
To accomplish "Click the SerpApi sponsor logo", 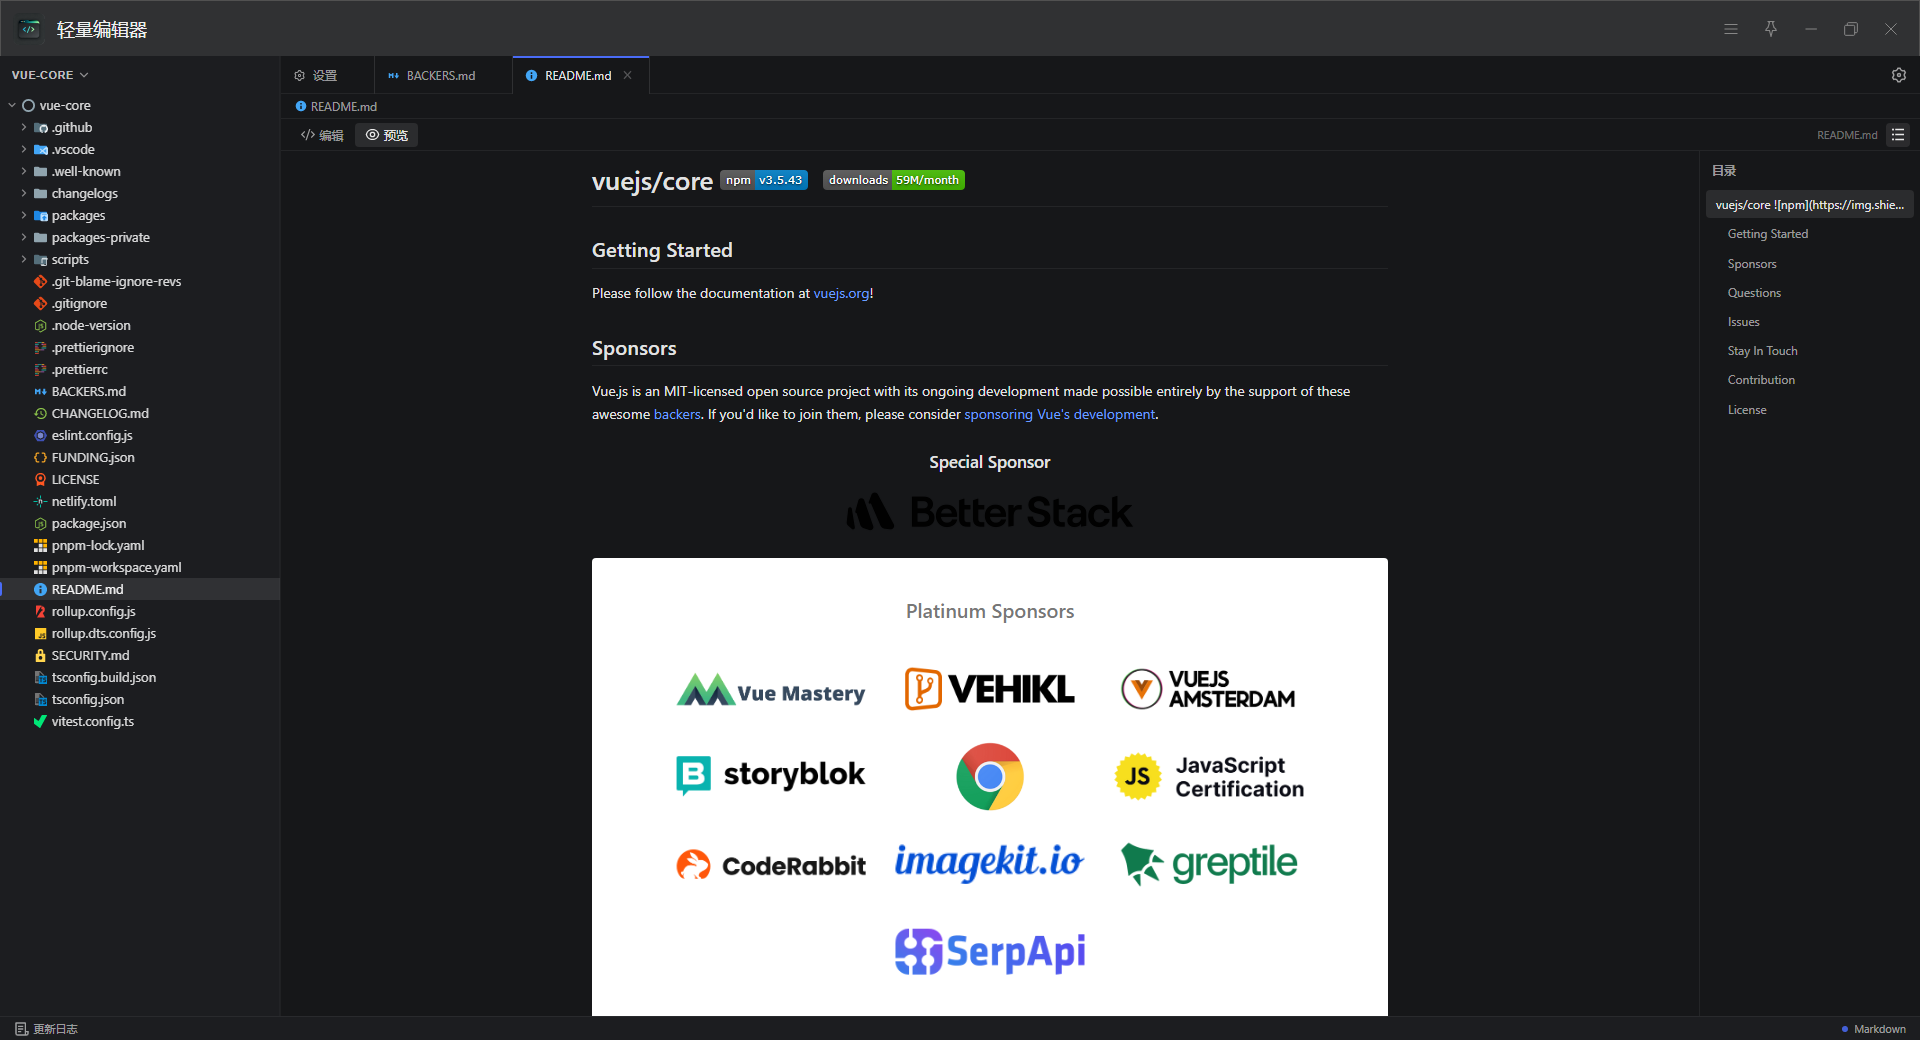I will point(990,951).
